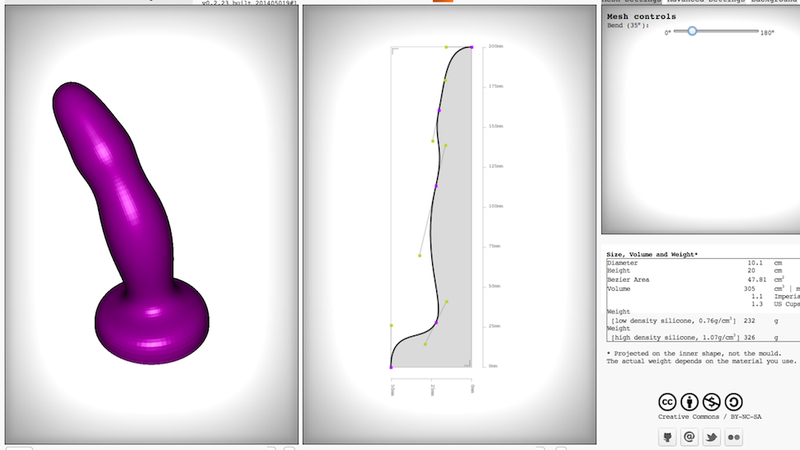
Task: Select the purple anchor point near 27mm height
Action: coord(436,322)
